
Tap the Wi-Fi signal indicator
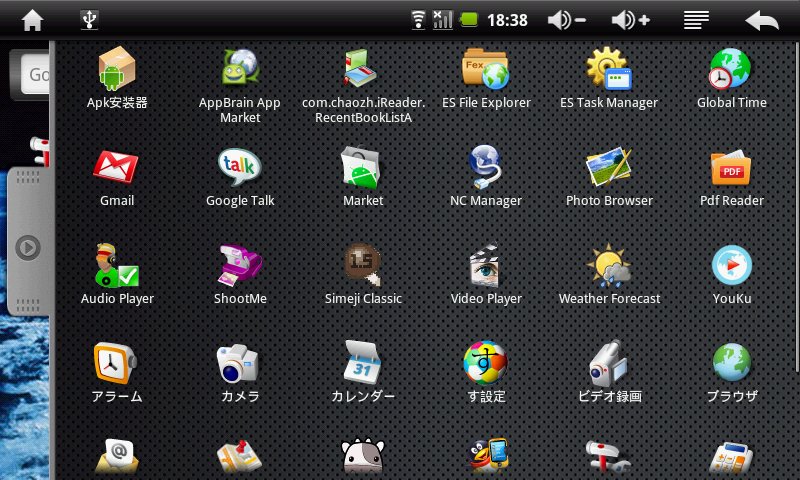pos(418,20)
